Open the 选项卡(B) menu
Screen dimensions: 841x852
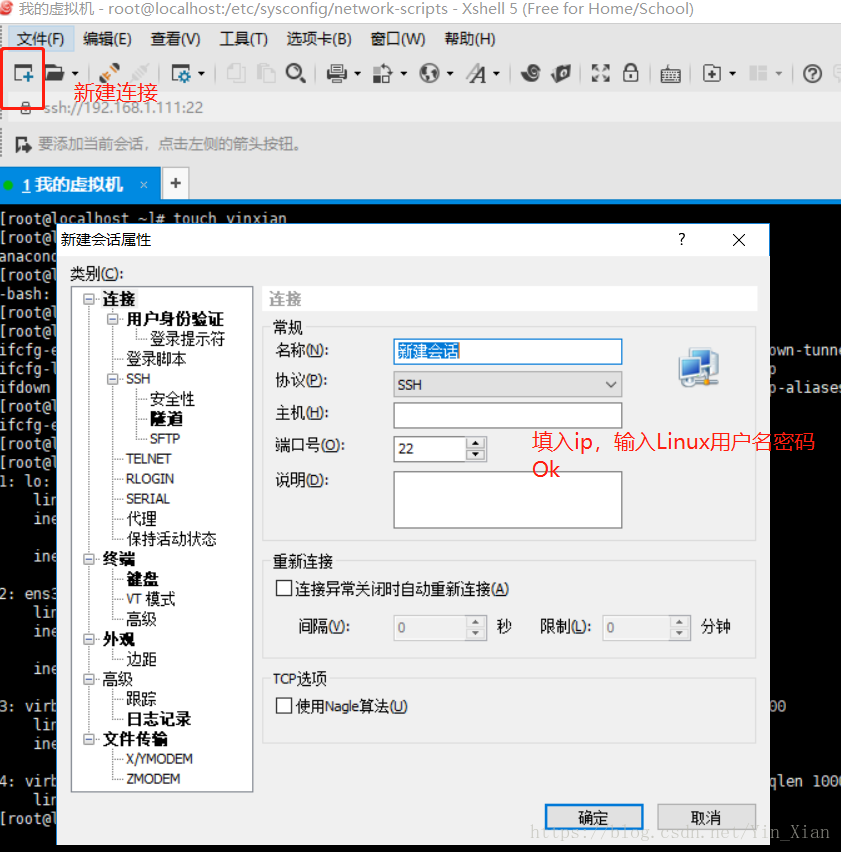[319, 39]
